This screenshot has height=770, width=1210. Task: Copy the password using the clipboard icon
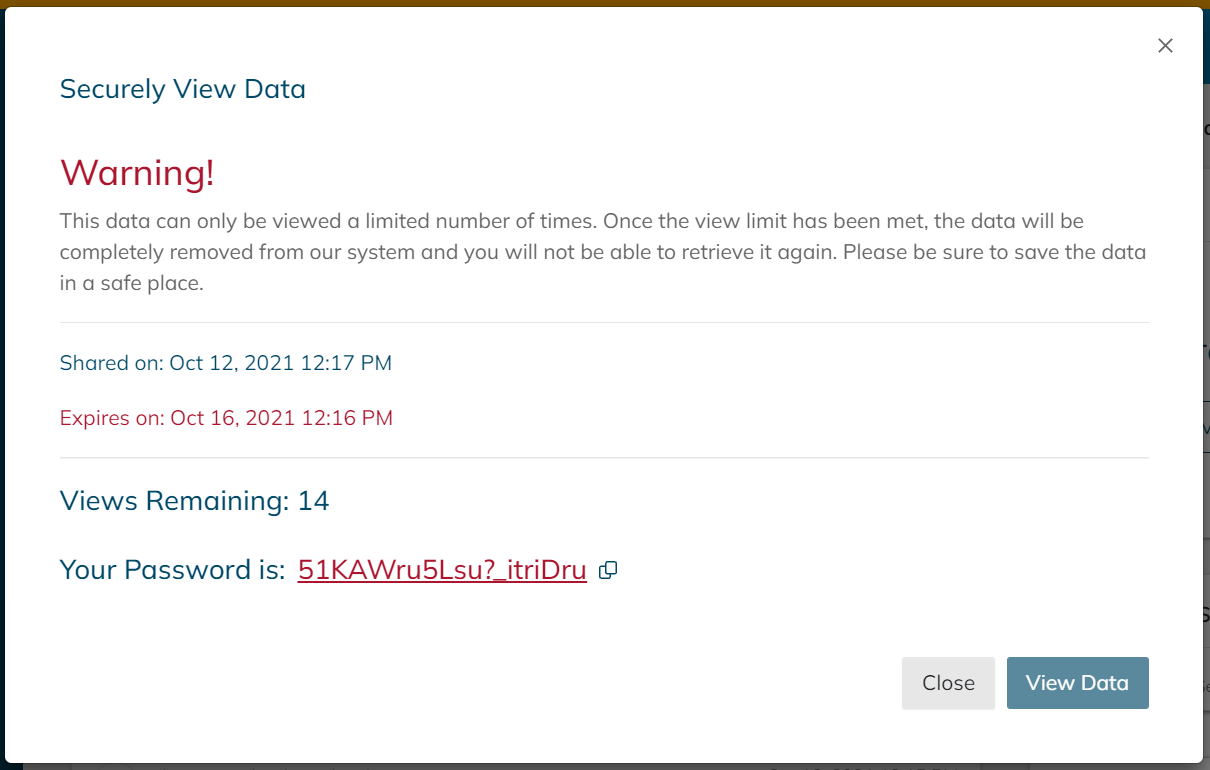click(x=608, y=571)
